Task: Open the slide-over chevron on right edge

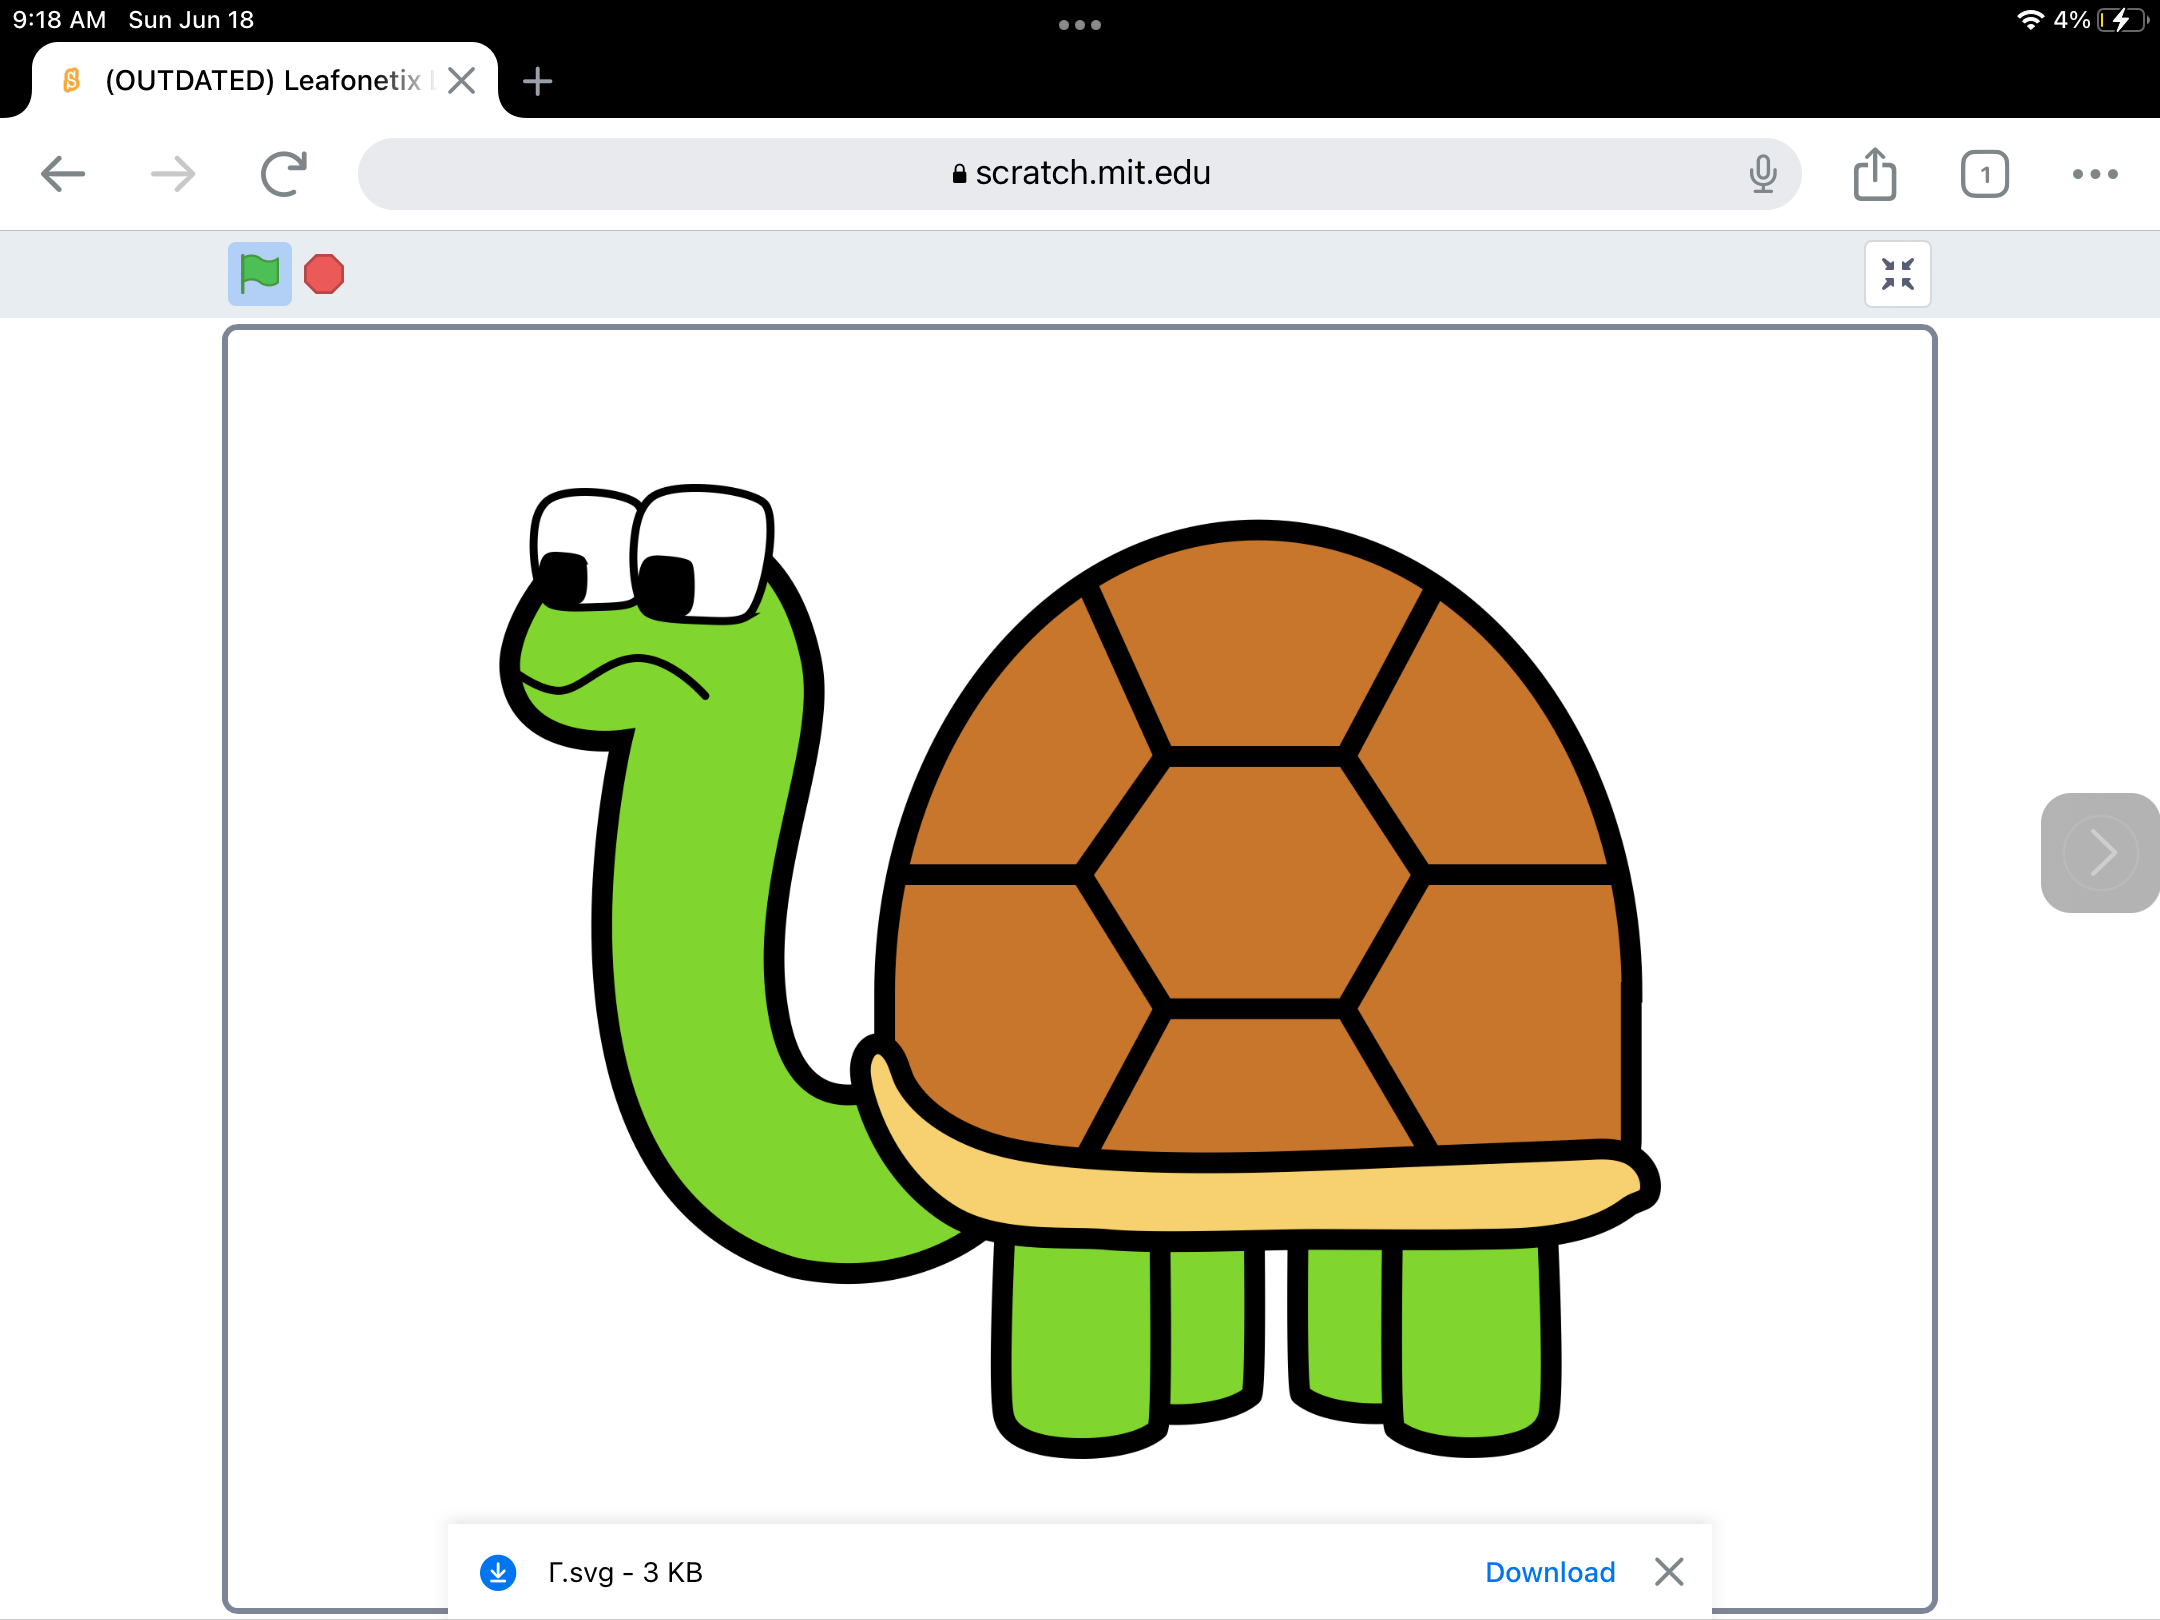Action: (2100, 853)
